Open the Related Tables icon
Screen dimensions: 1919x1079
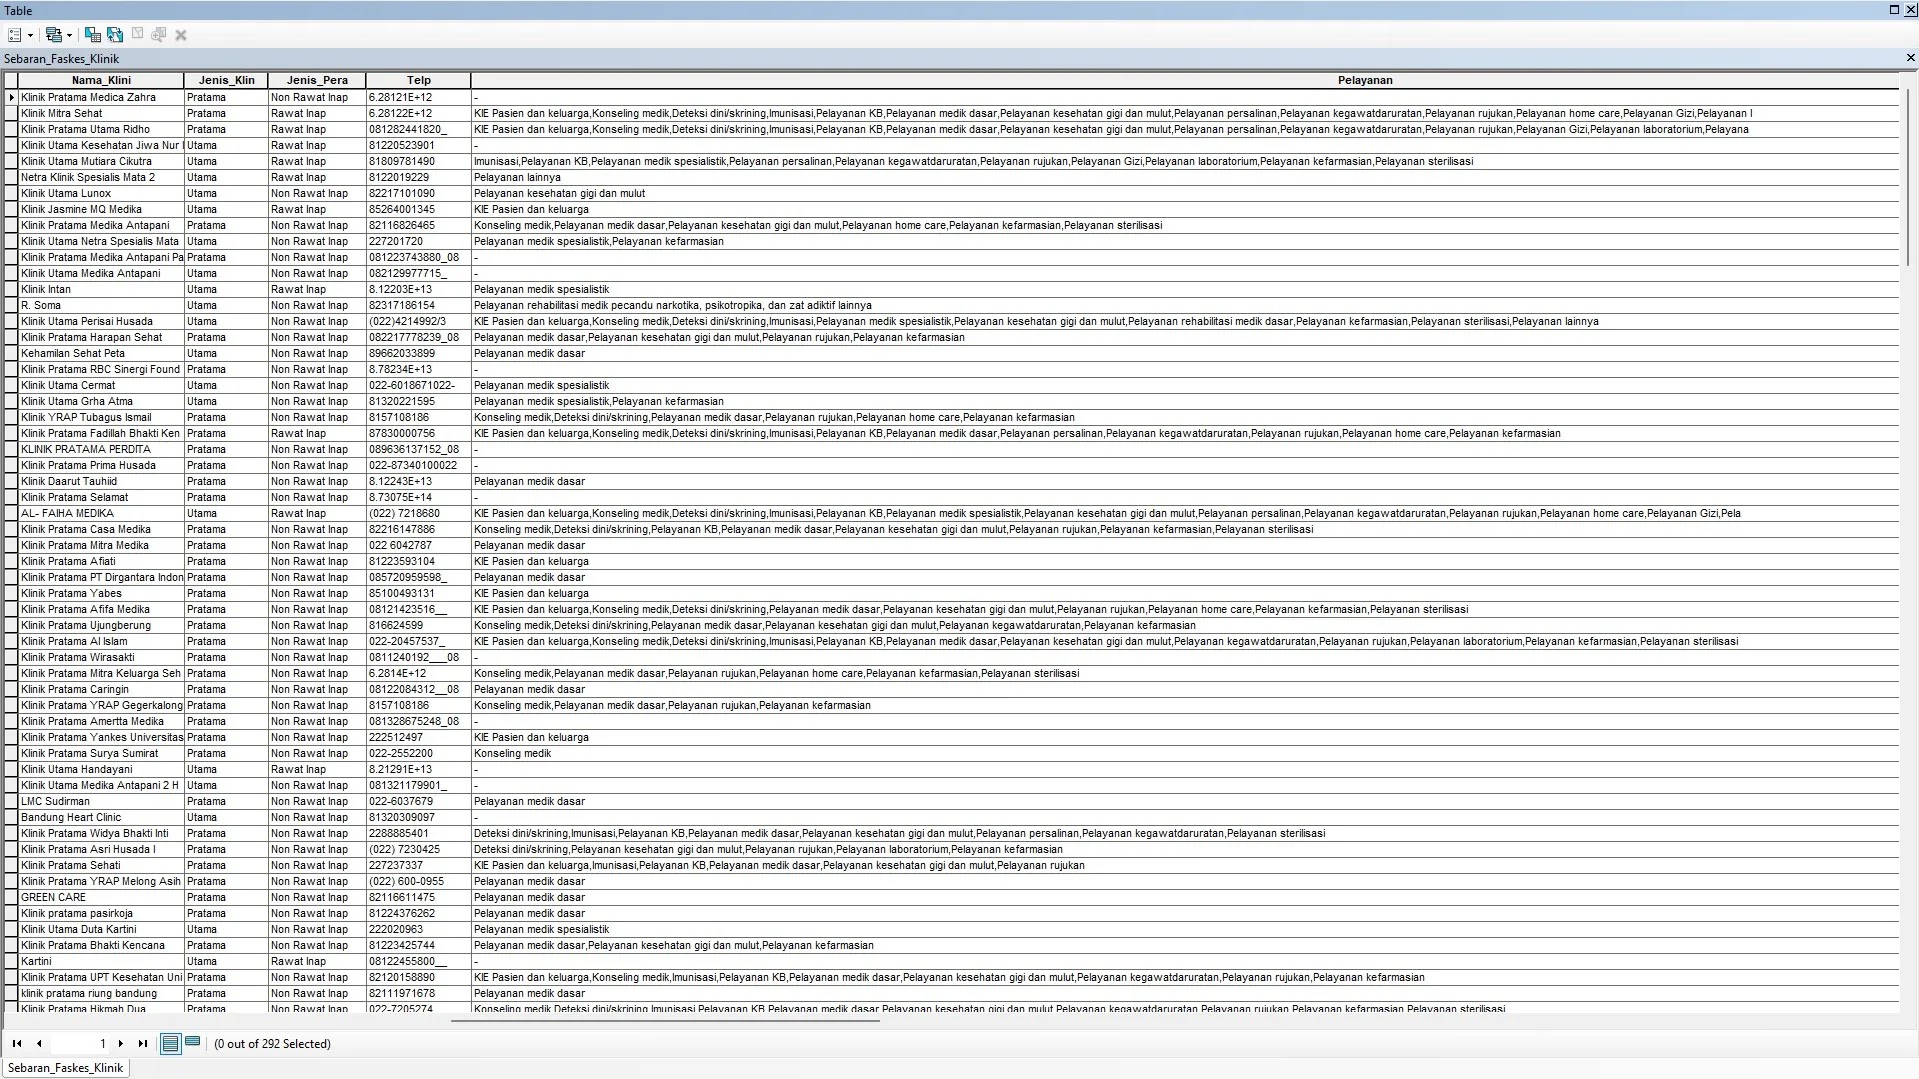click(54, 35)
